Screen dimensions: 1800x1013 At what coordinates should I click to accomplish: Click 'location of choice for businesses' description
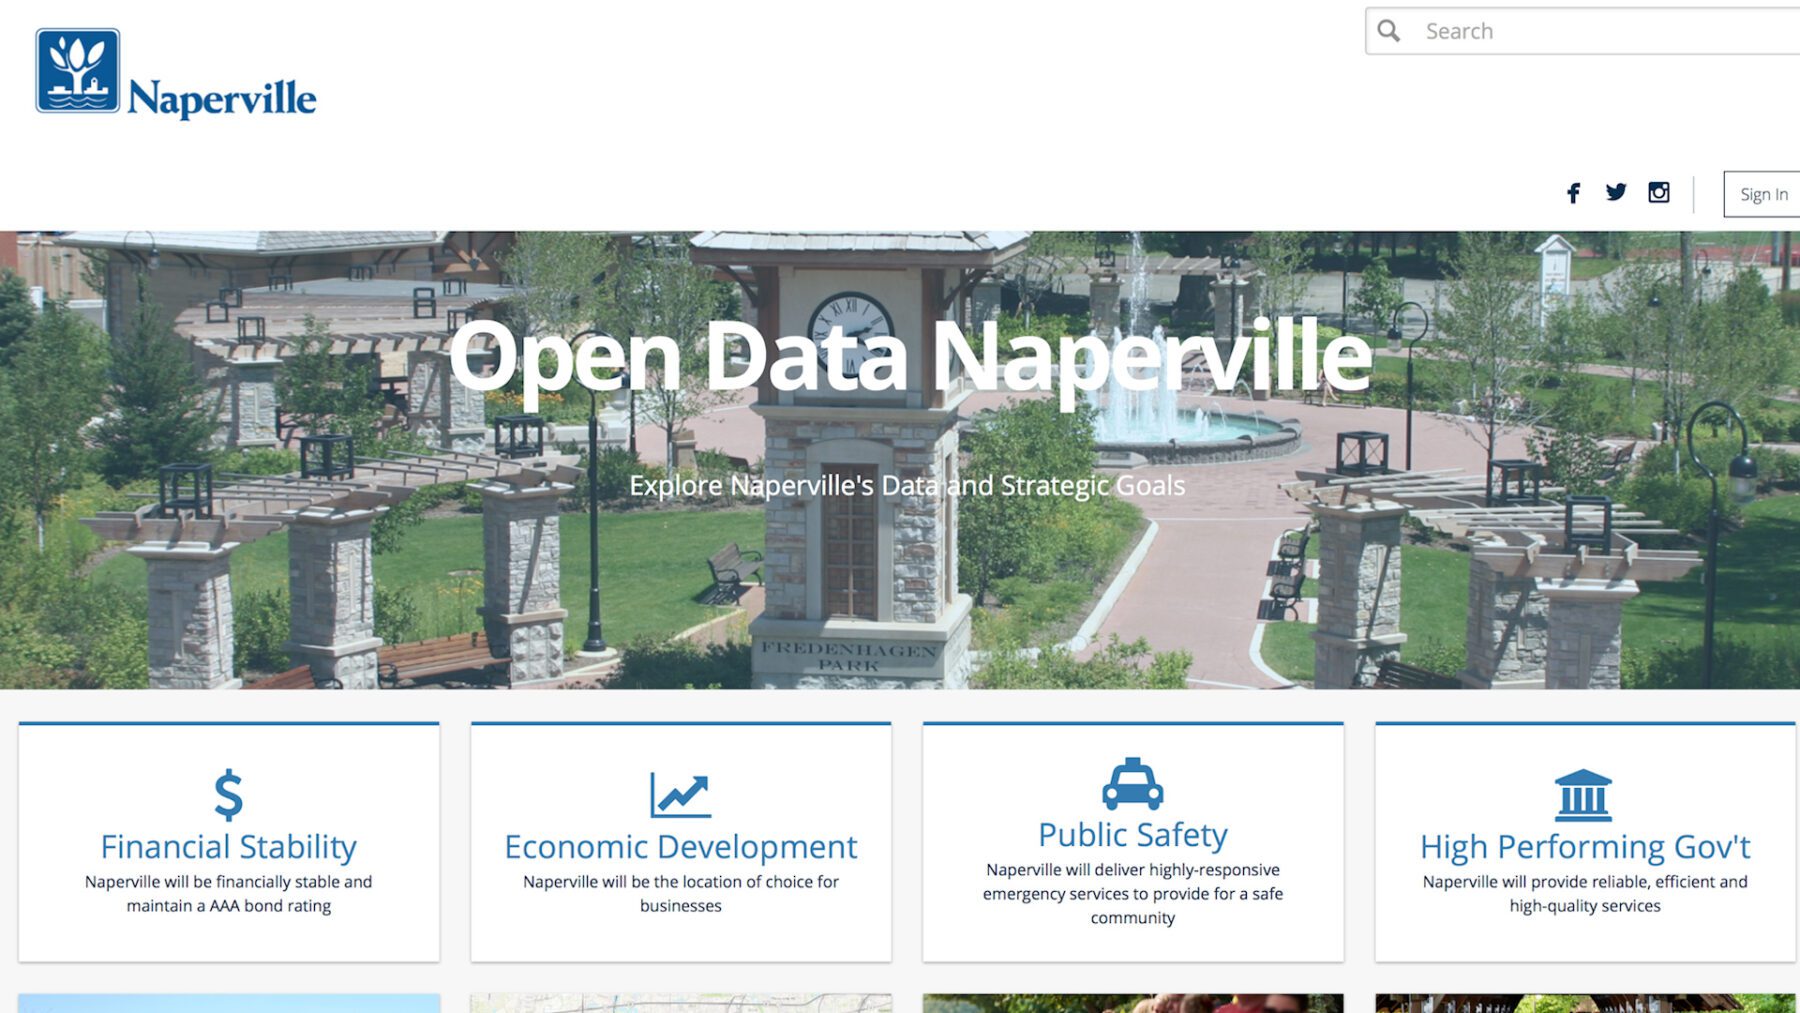click(681, 894)
